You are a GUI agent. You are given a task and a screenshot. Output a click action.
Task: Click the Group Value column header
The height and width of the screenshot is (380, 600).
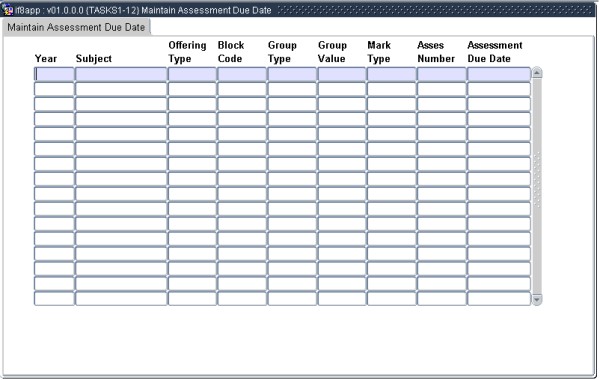click(332, 52)
